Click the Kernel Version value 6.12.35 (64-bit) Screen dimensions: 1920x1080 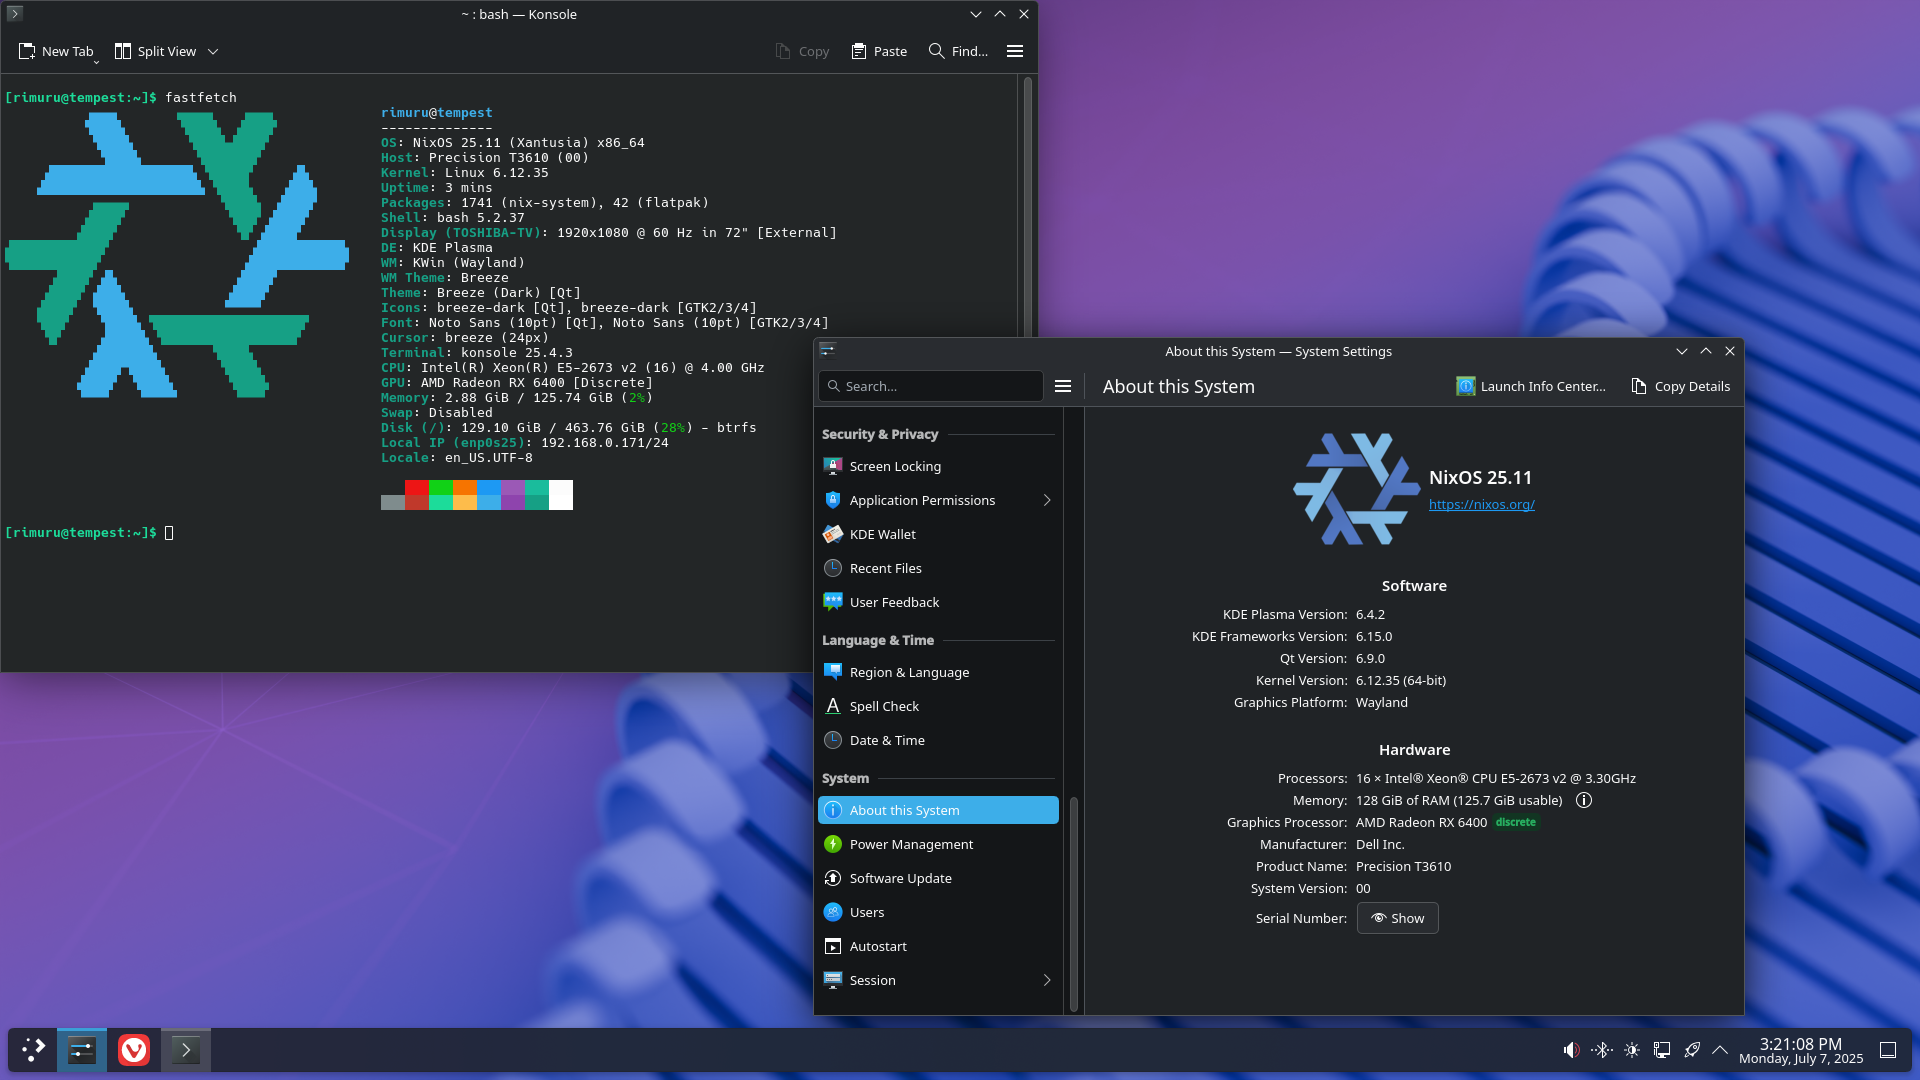[x=1401, y=680]
